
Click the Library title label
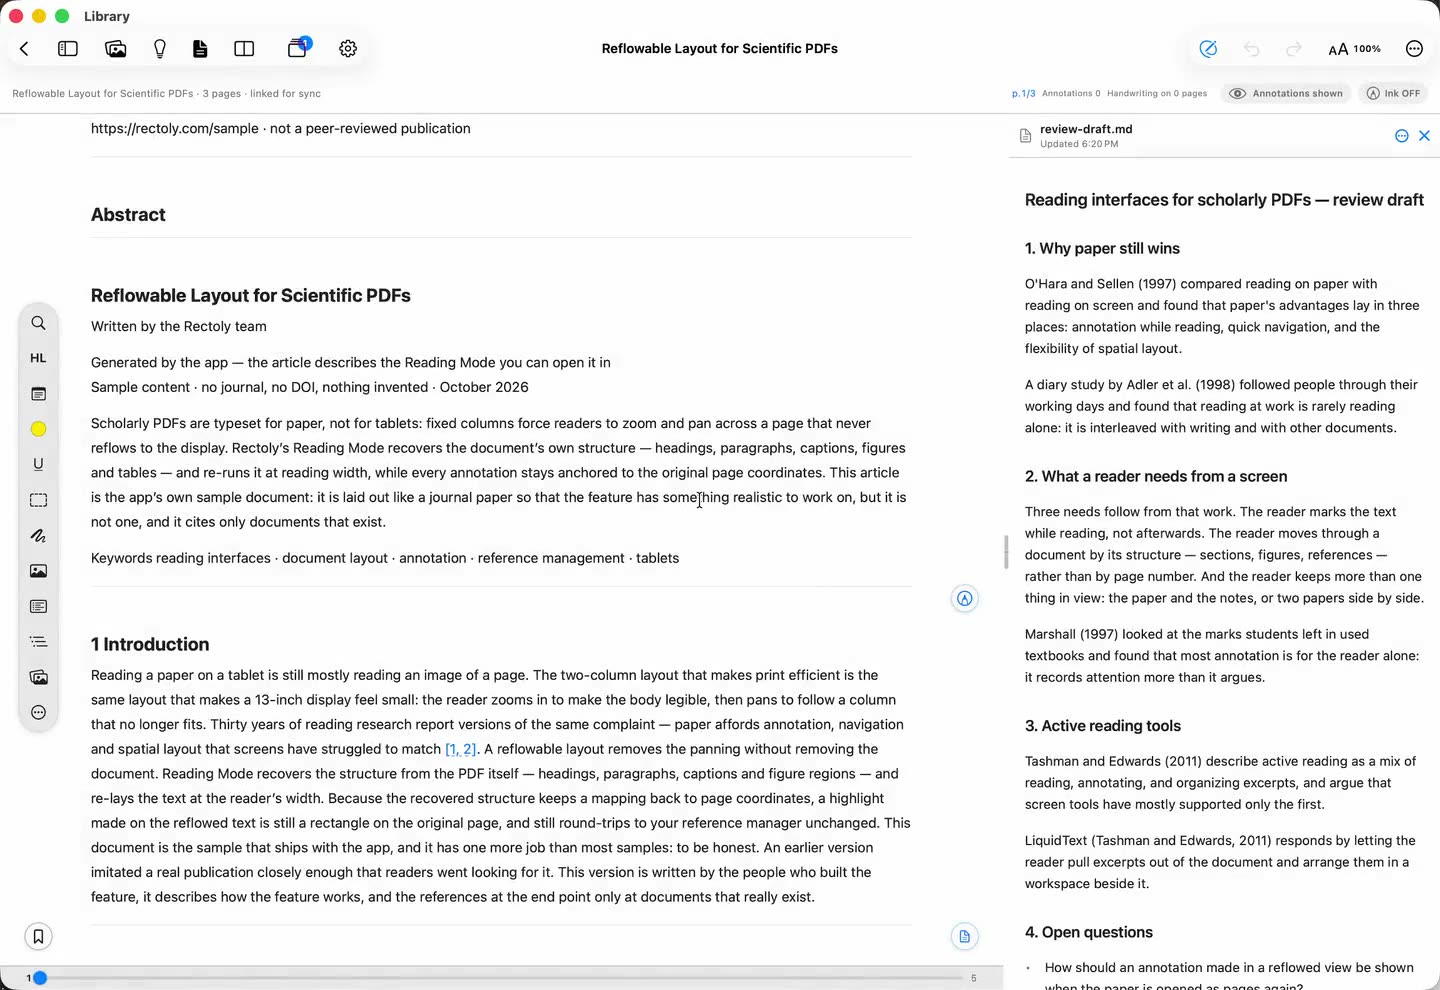pos(107,16)
